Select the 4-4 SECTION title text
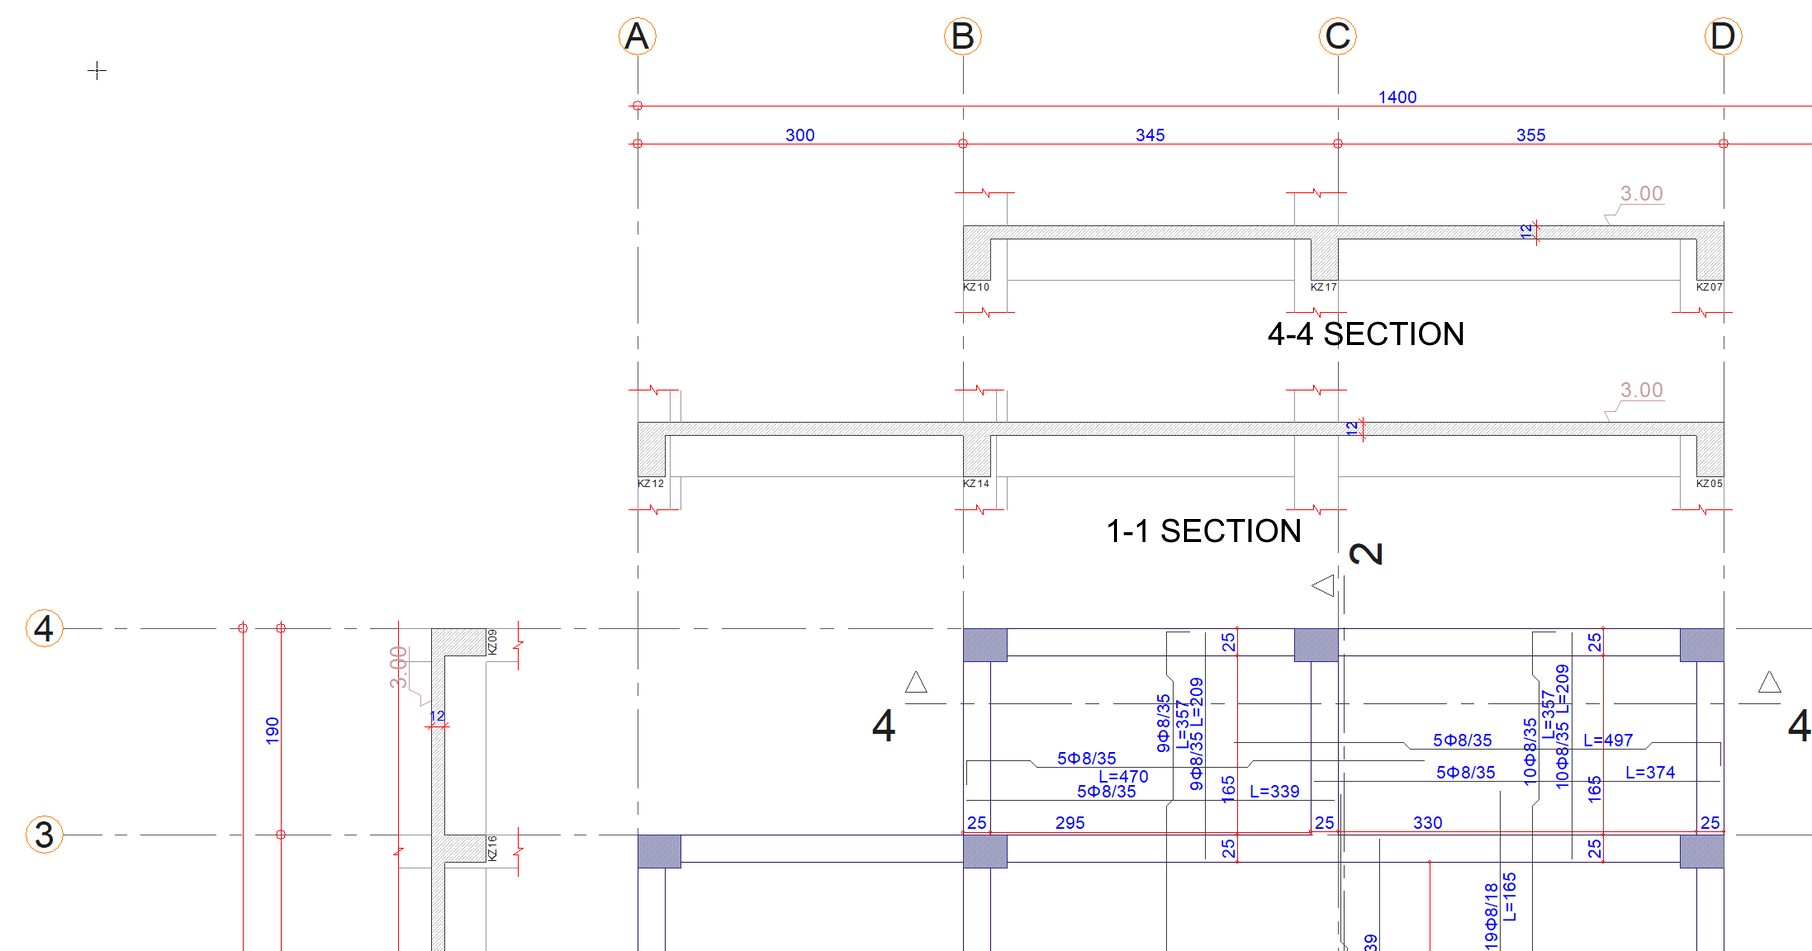 pyautogui.click(x=1365, y=334)
